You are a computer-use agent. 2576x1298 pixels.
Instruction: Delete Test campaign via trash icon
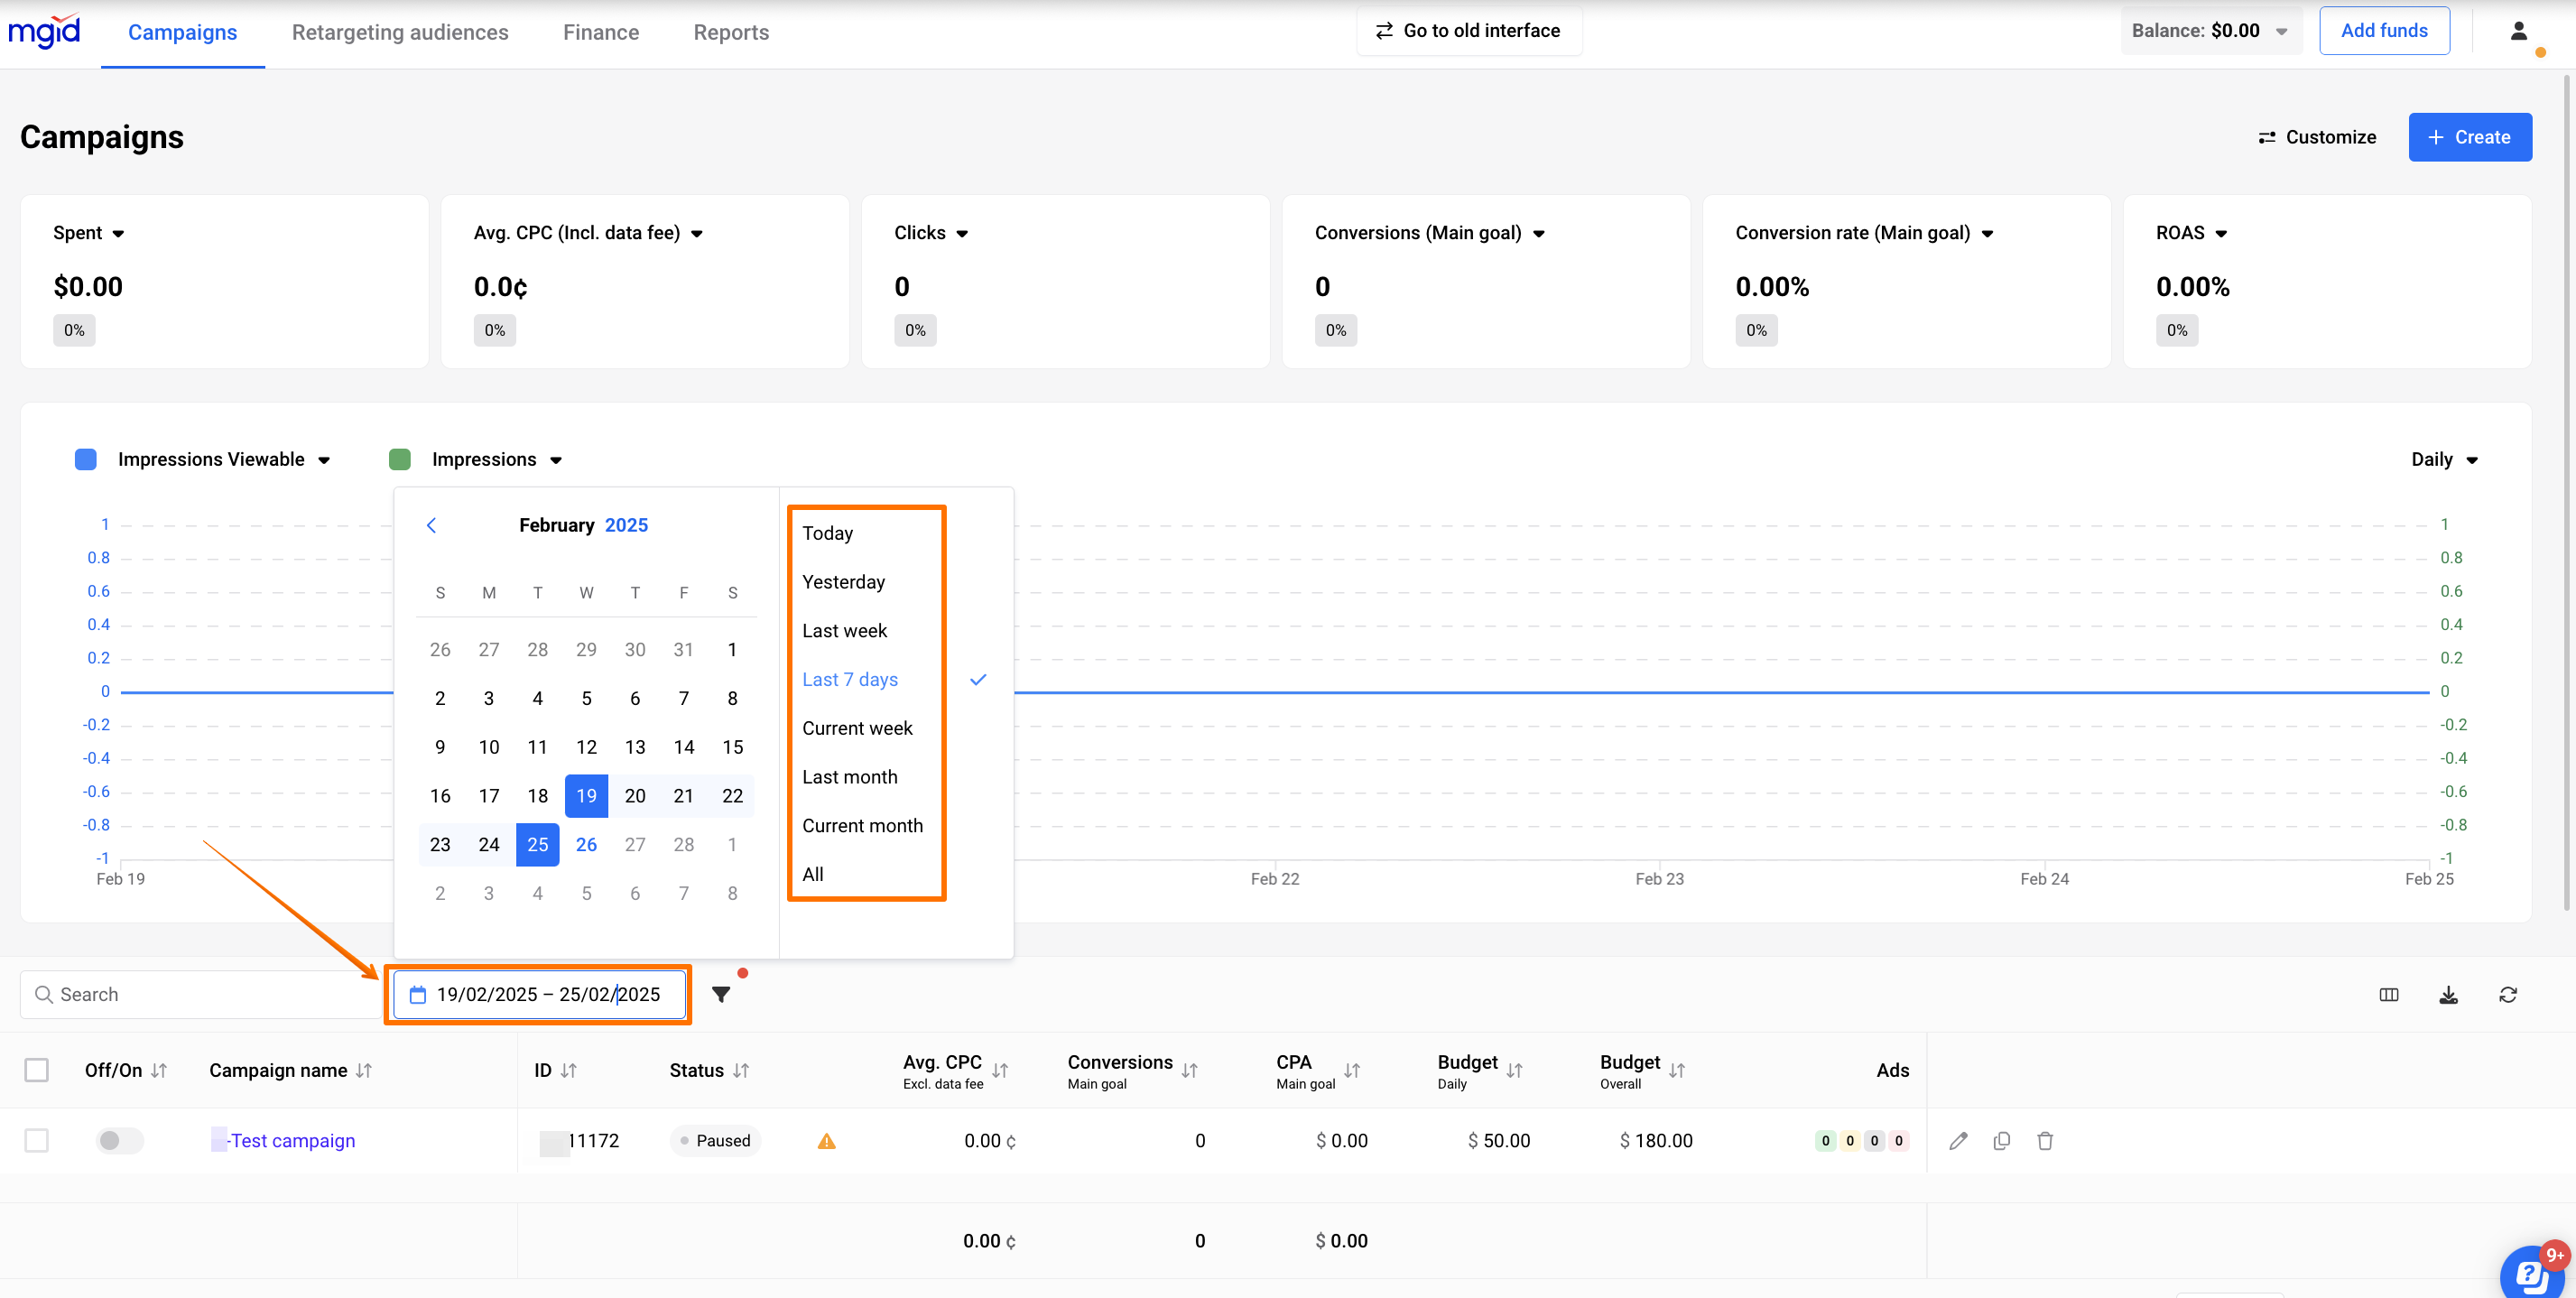point(2045,1140)
